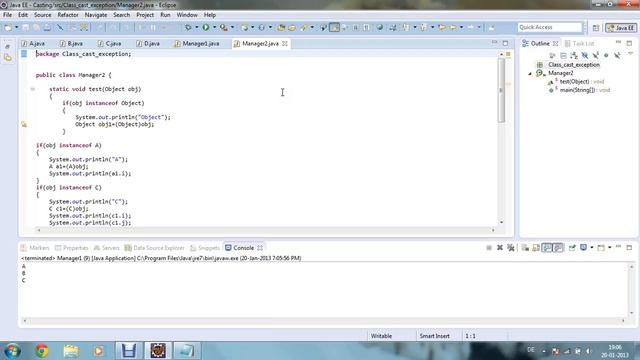Screen dimensions: 640x360
Task: Click the console horizontal scrollbar
Action: pos(324,321)
